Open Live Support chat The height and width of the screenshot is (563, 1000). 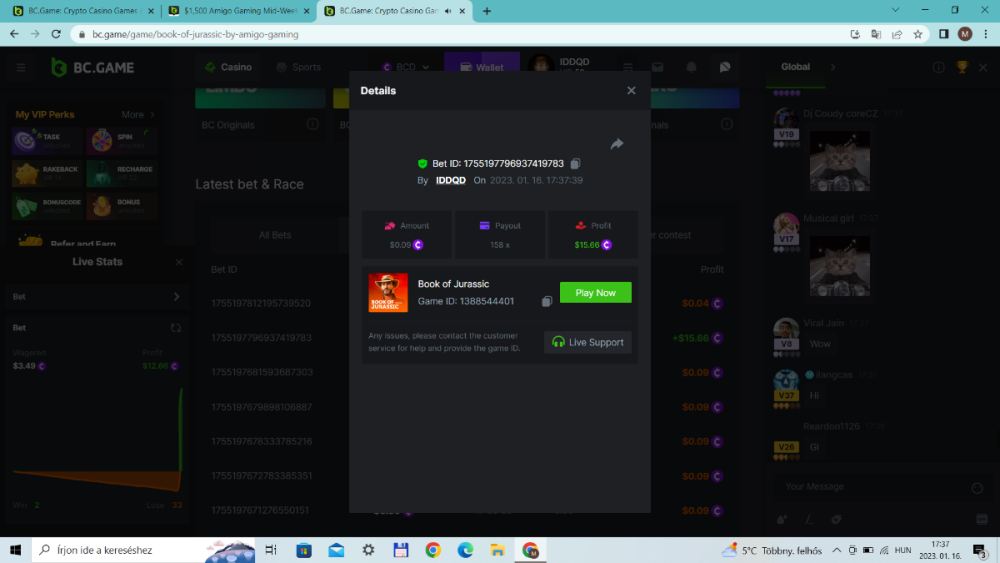pyautogui.click(x=588, y=342)
